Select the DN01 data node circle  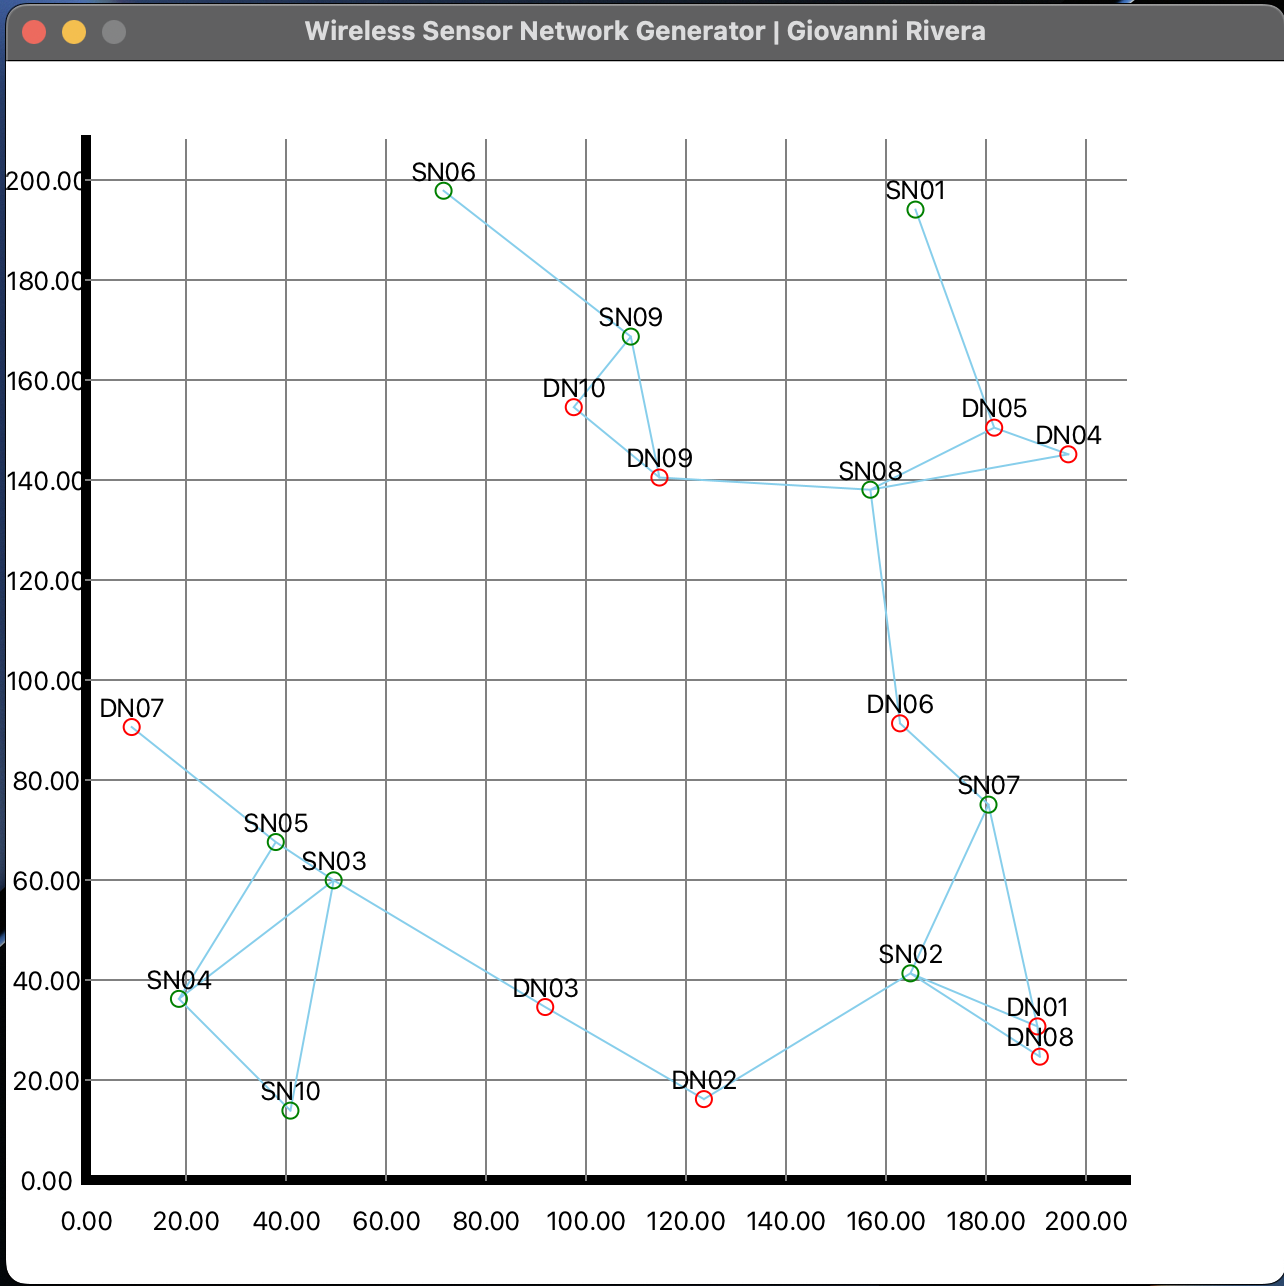pyautogui.click(x=1037, y=1027)
